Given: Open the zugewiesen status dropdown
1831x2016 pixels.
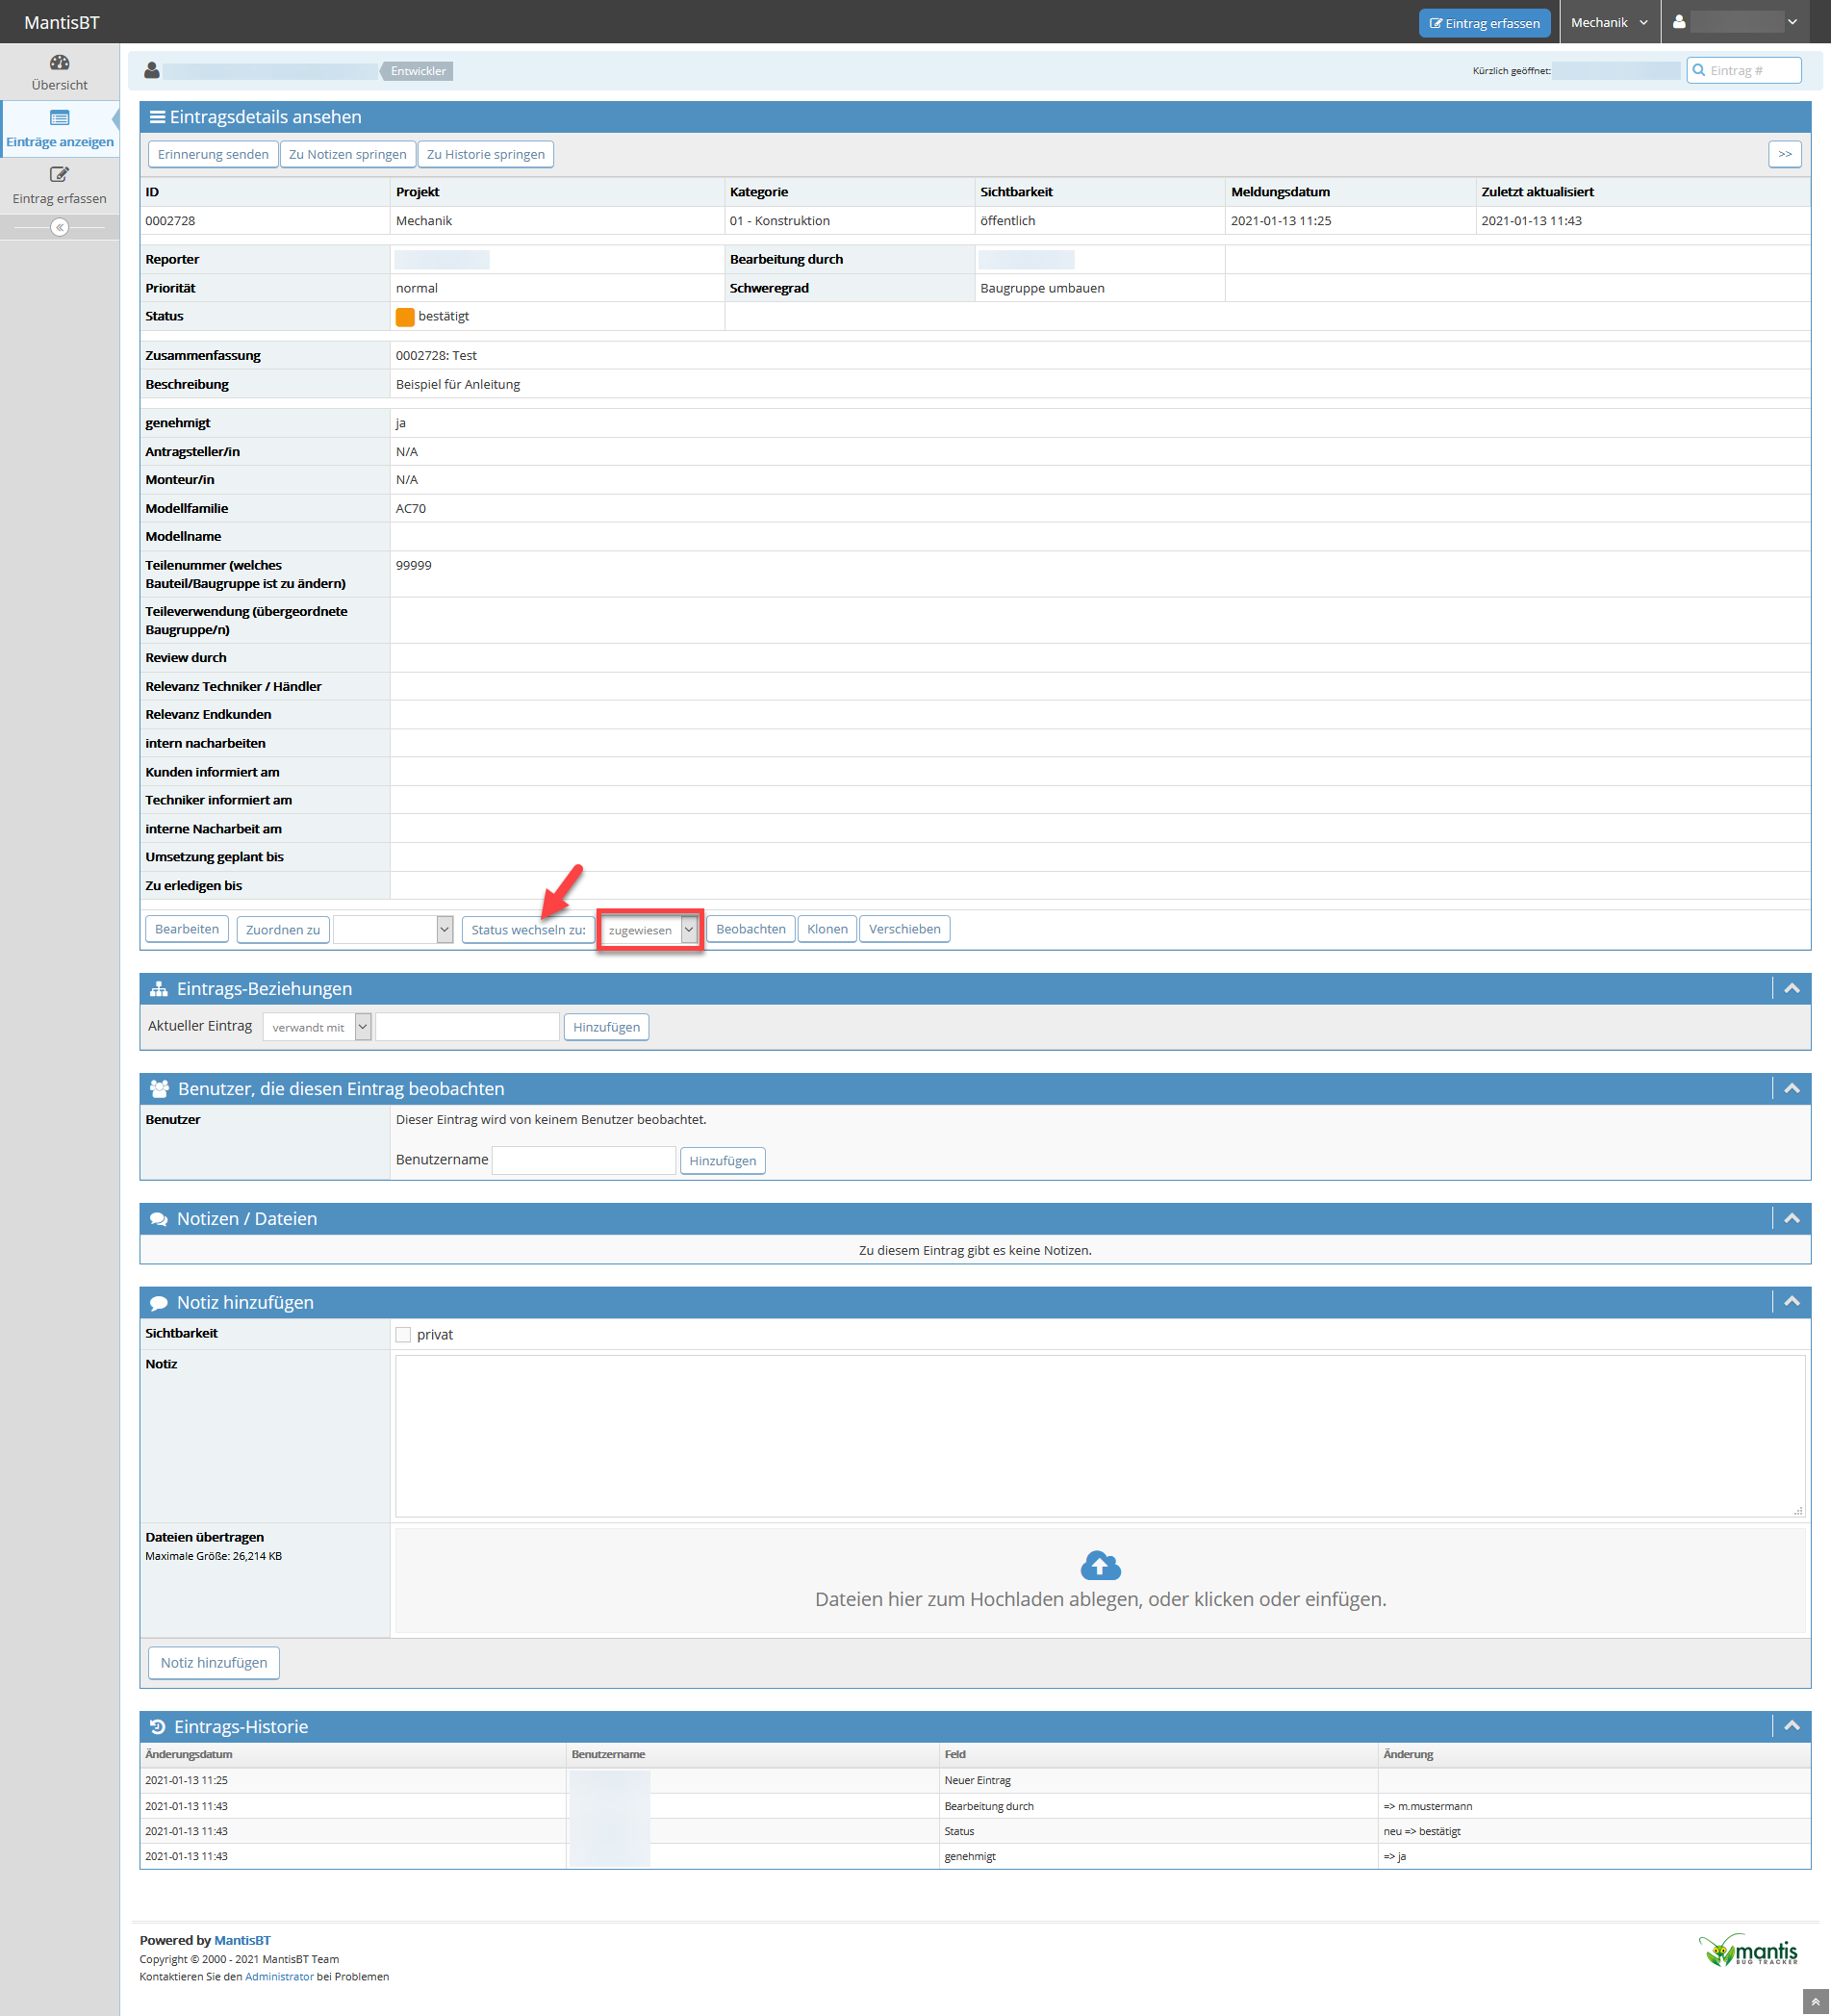Looking at the screenshot, I should 651,930.
